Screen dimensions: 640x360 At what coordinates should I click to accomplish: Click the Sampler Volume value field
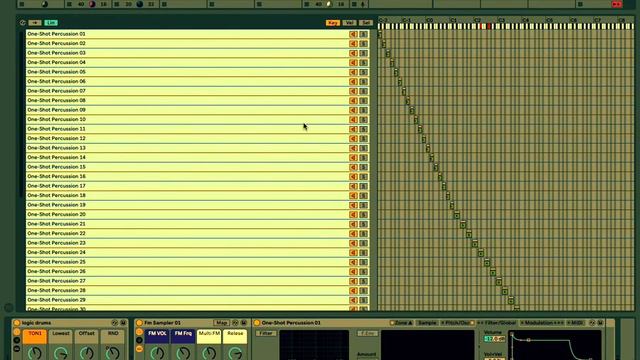pyautogui.click(x=494, y=339)
